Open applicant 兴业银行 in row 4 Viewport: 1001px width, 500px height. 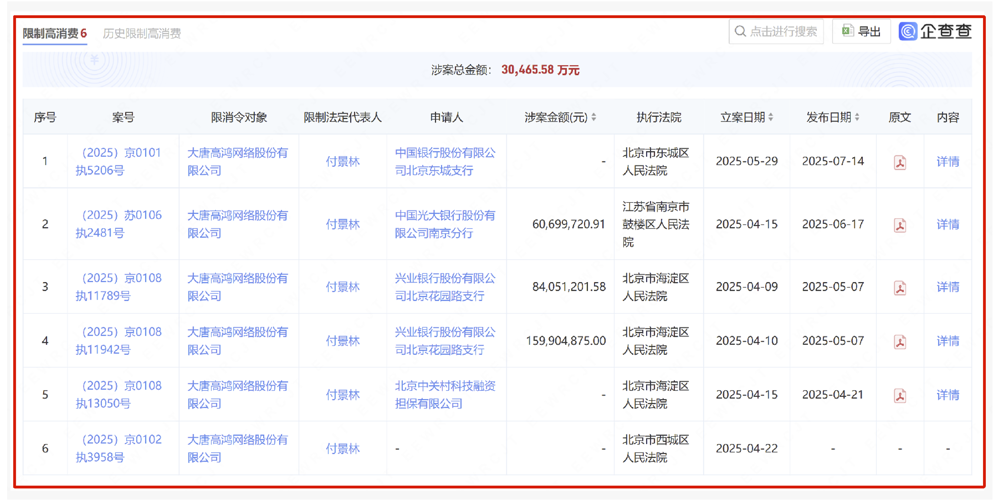point(445,340)
